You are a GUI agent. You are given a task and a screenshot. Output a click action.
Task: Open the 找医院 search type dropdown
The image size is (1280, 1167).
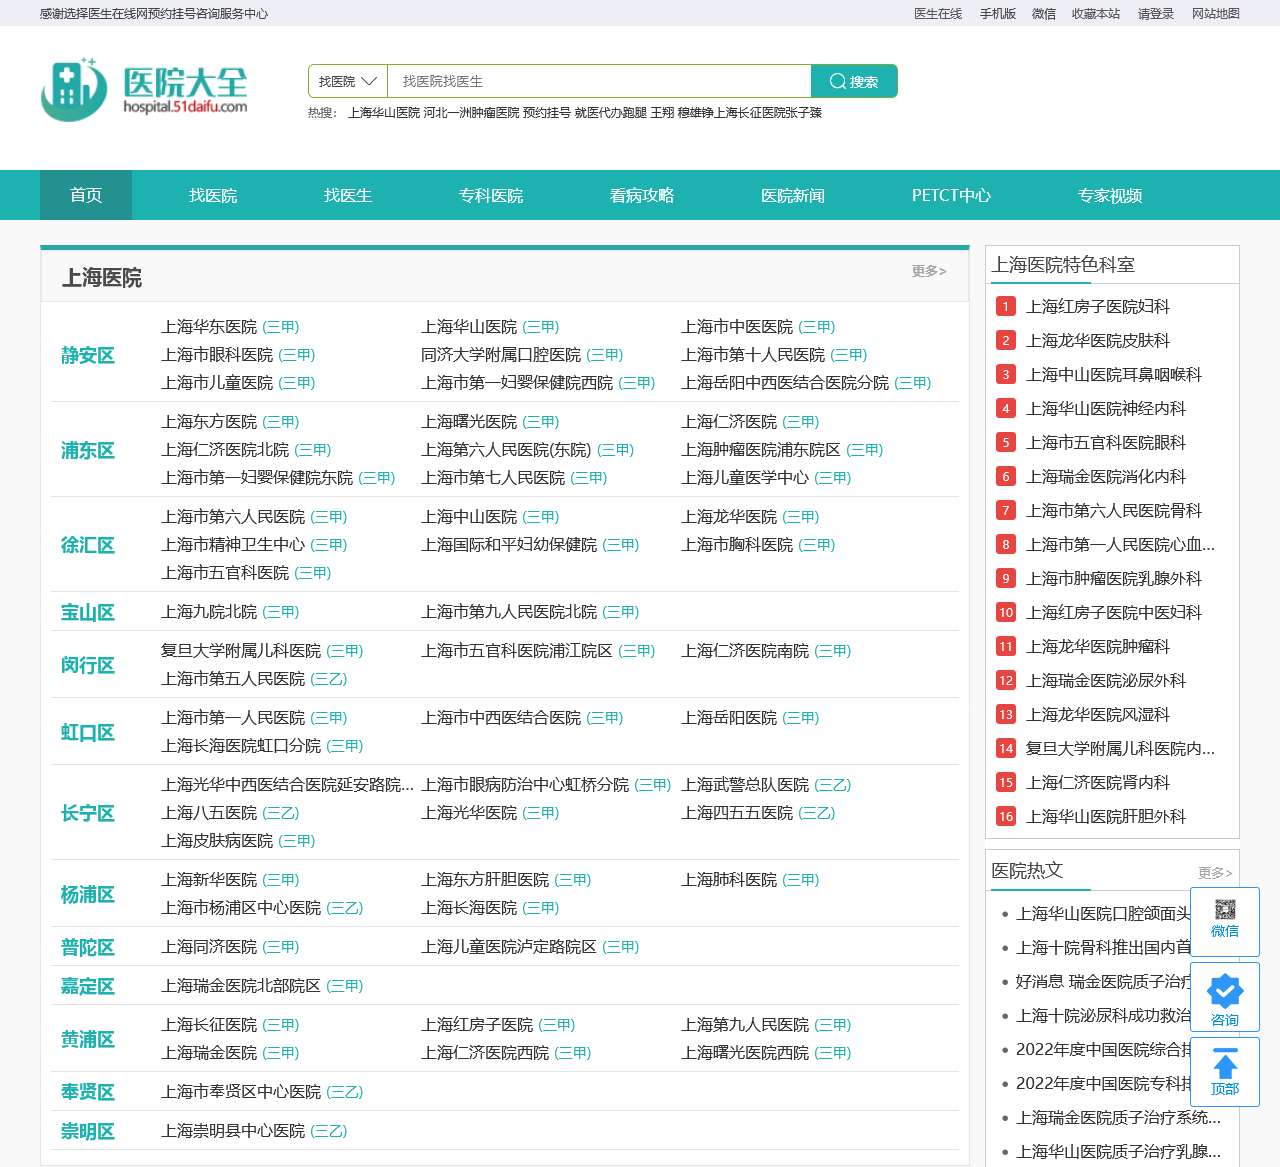(348, 81)
